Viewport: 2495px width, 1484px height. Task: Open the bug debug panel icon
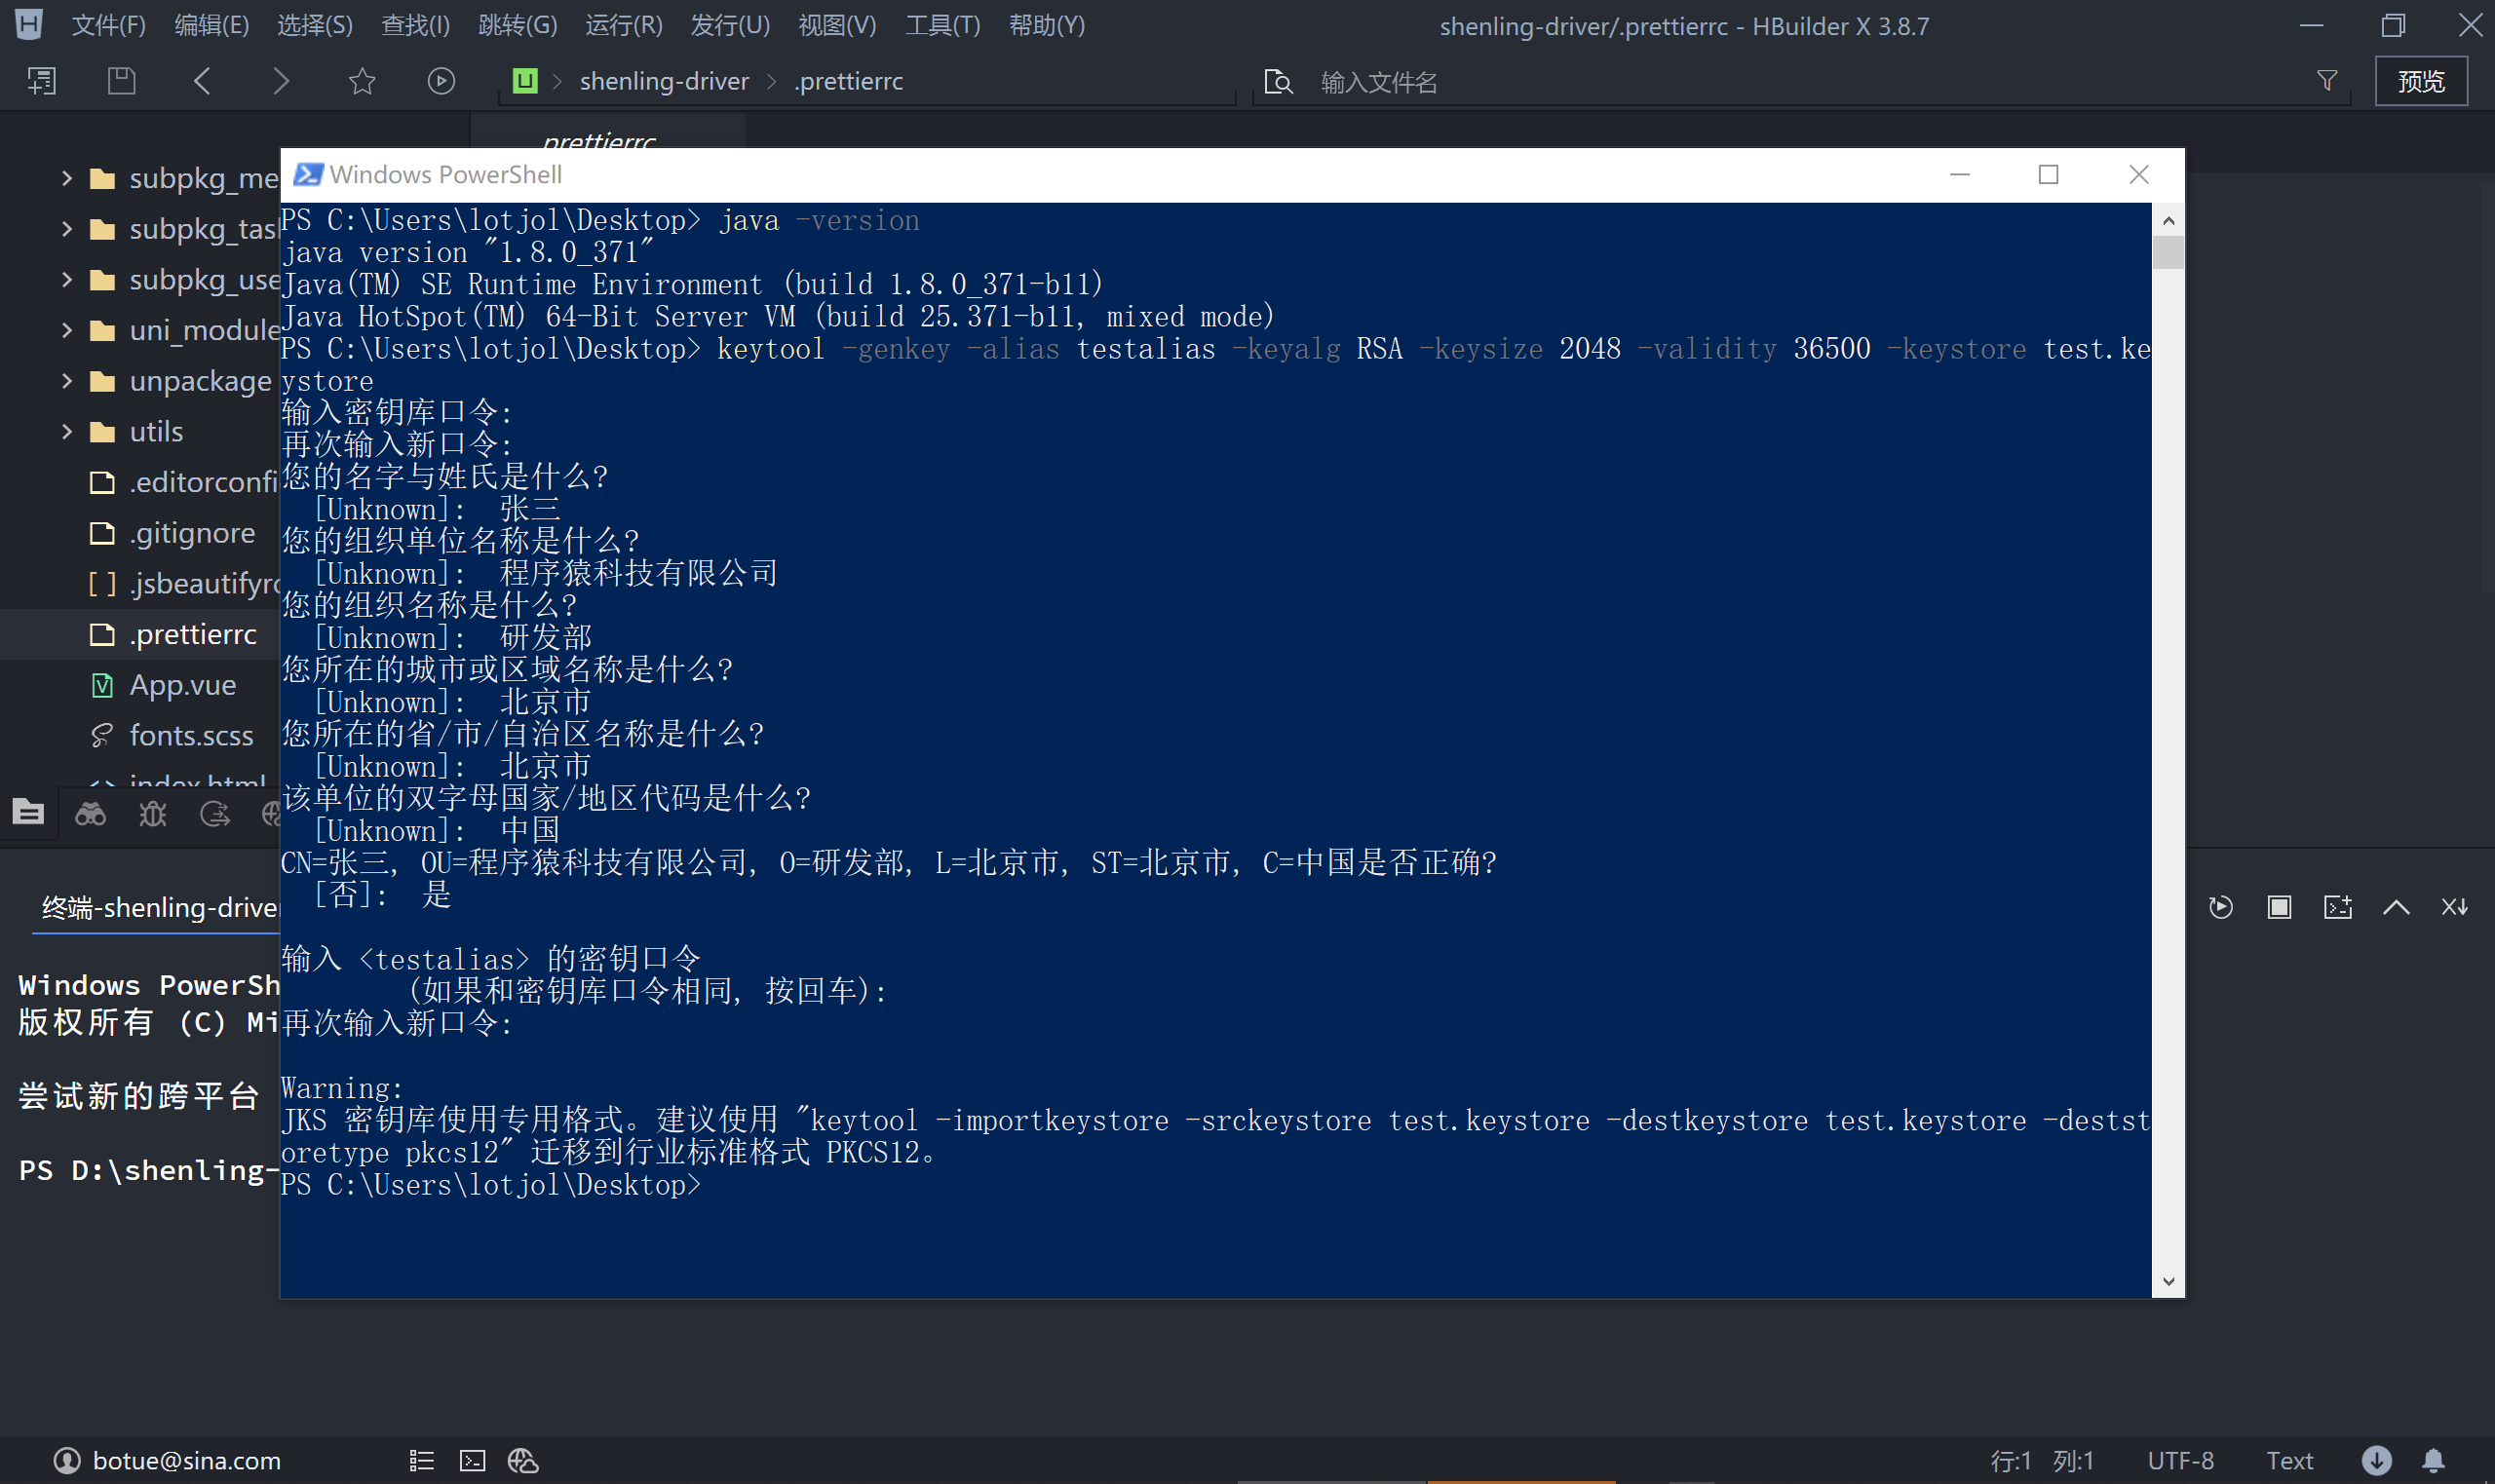click(x=153, y=814)
